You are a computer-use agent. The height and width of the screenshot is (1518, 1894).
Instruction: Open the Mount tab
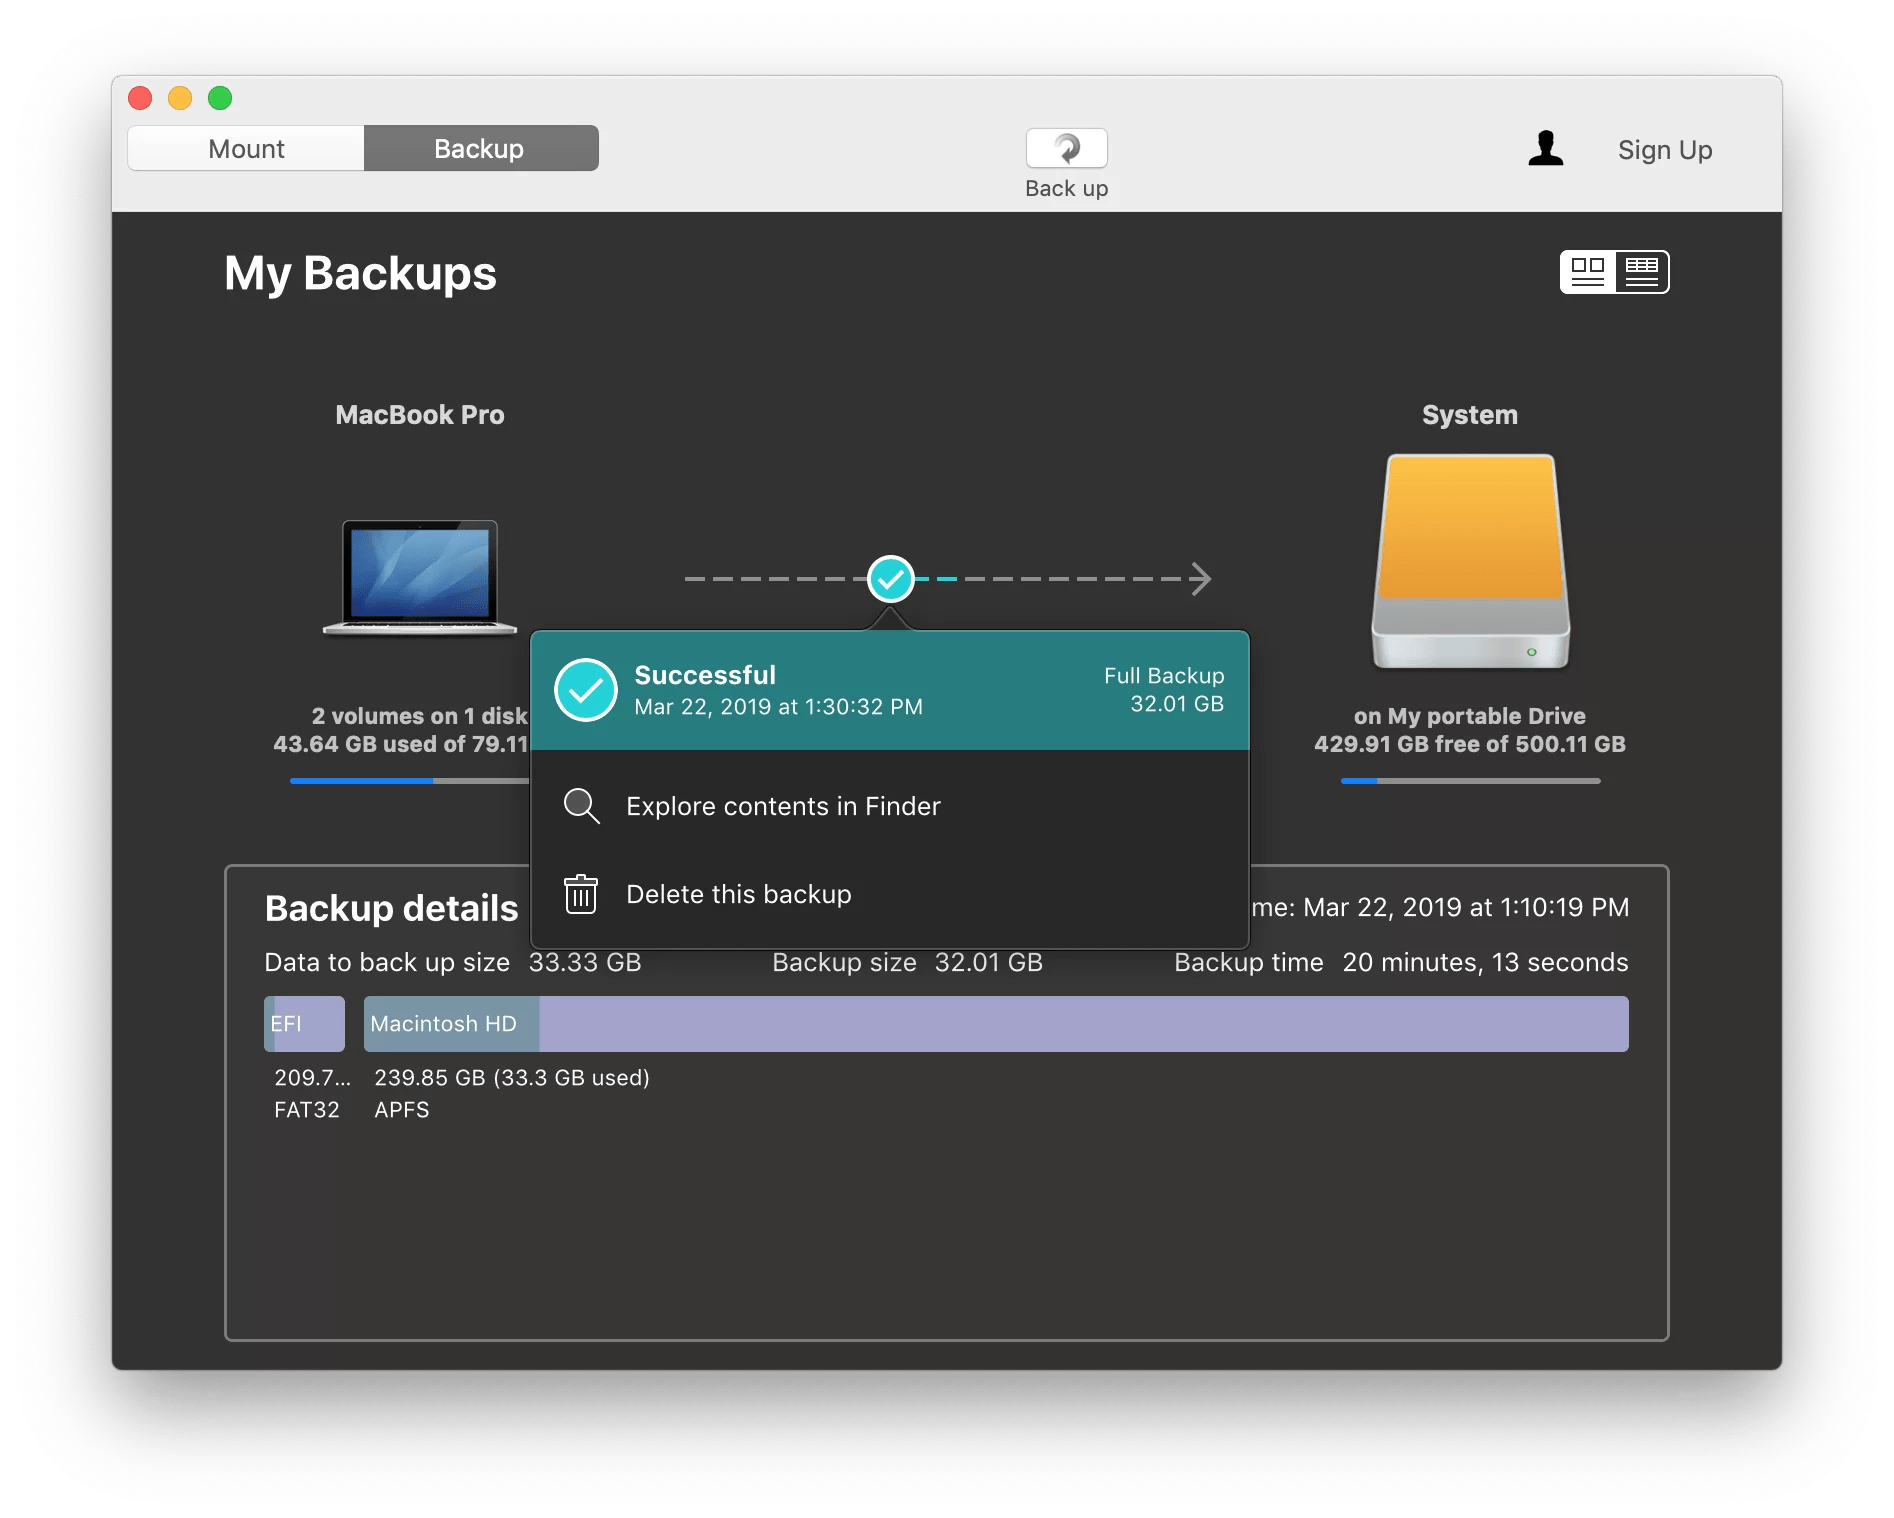[246, 149]
